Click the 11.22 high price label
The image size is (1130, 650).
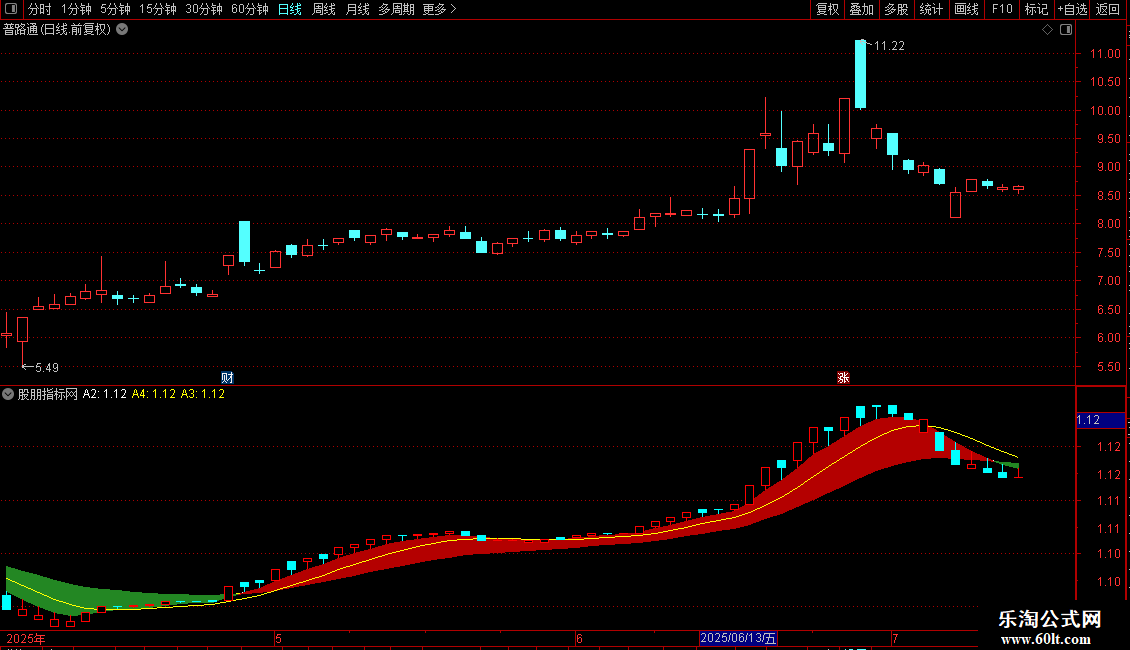pyautogui.click(x=889, y=46)
